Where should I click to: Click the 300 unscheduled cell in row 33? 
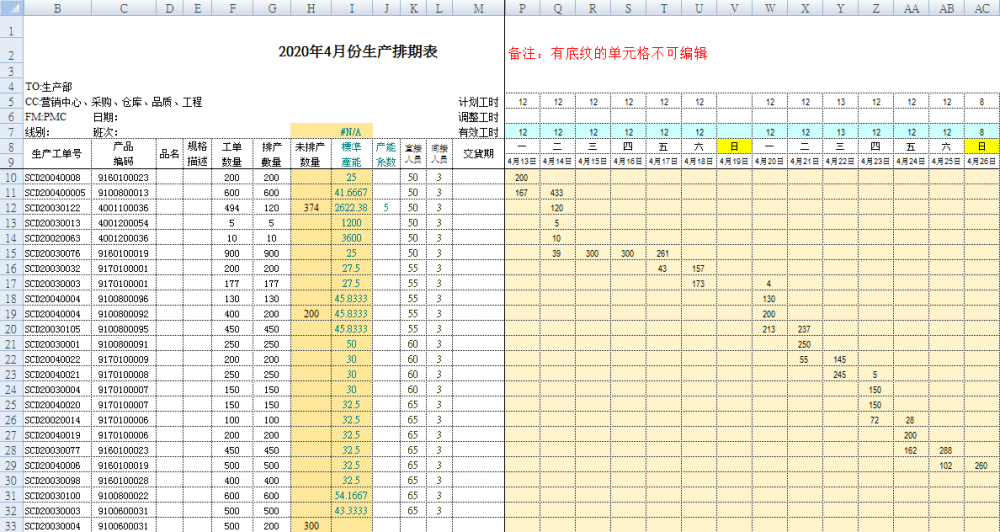(x=311, y=526)
